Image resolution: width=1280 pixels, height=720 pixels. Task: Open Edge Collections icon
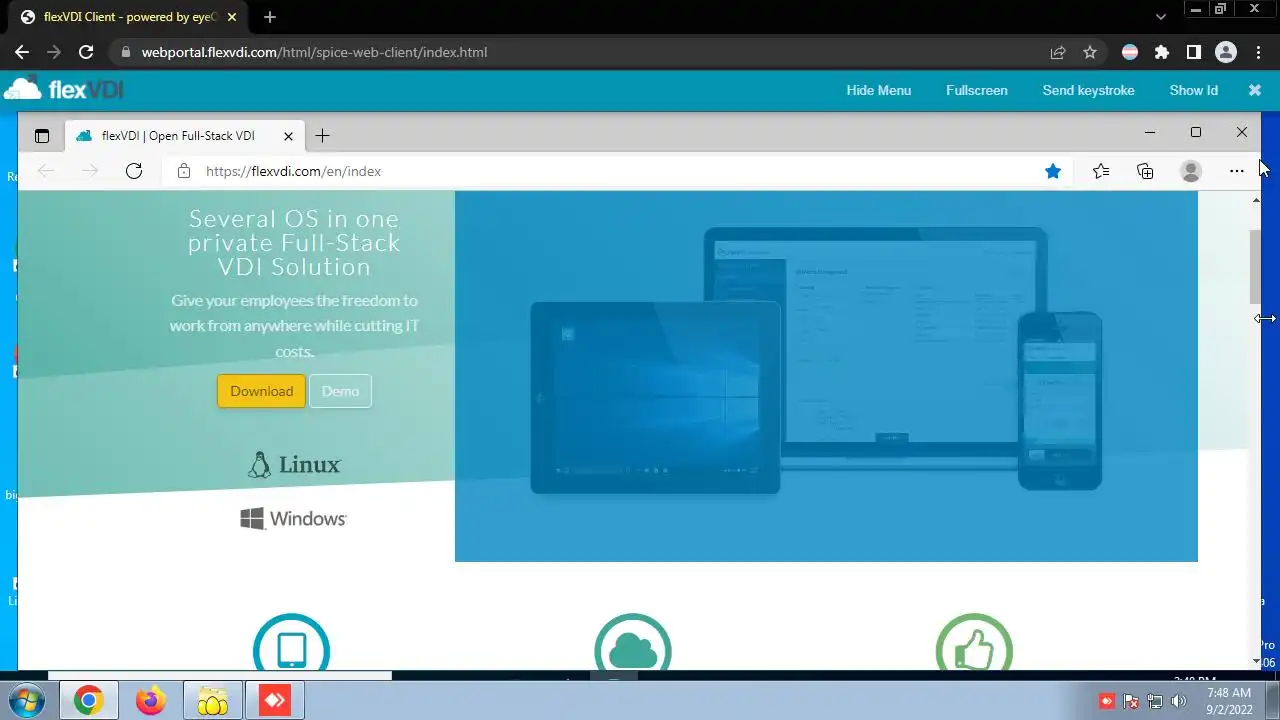1146,171
